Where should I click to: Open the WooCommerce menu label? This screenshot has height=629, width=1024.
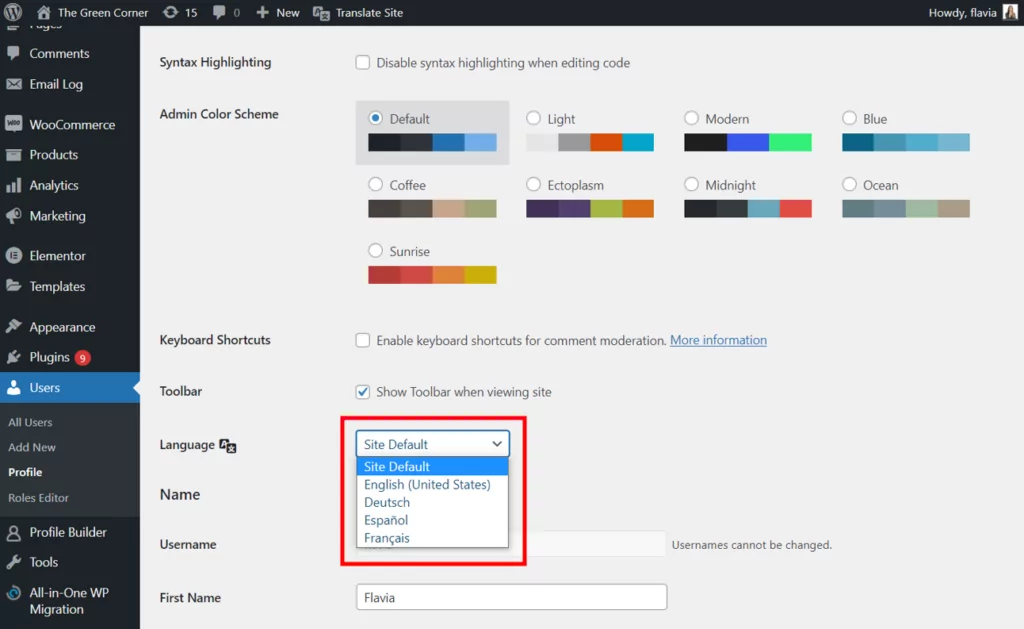72,125
